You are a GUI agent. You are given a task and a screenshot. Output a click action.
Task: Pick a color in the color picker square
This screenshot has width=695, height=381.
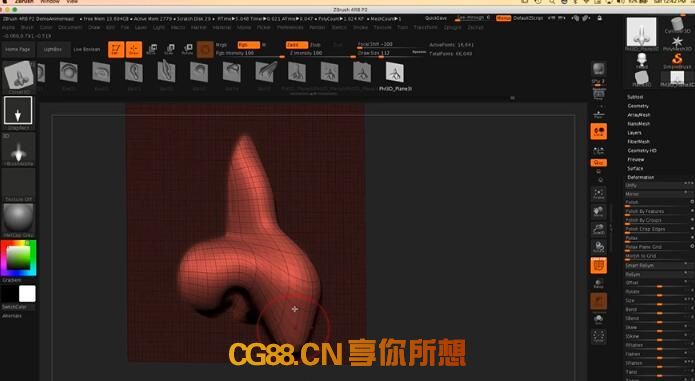18,257
